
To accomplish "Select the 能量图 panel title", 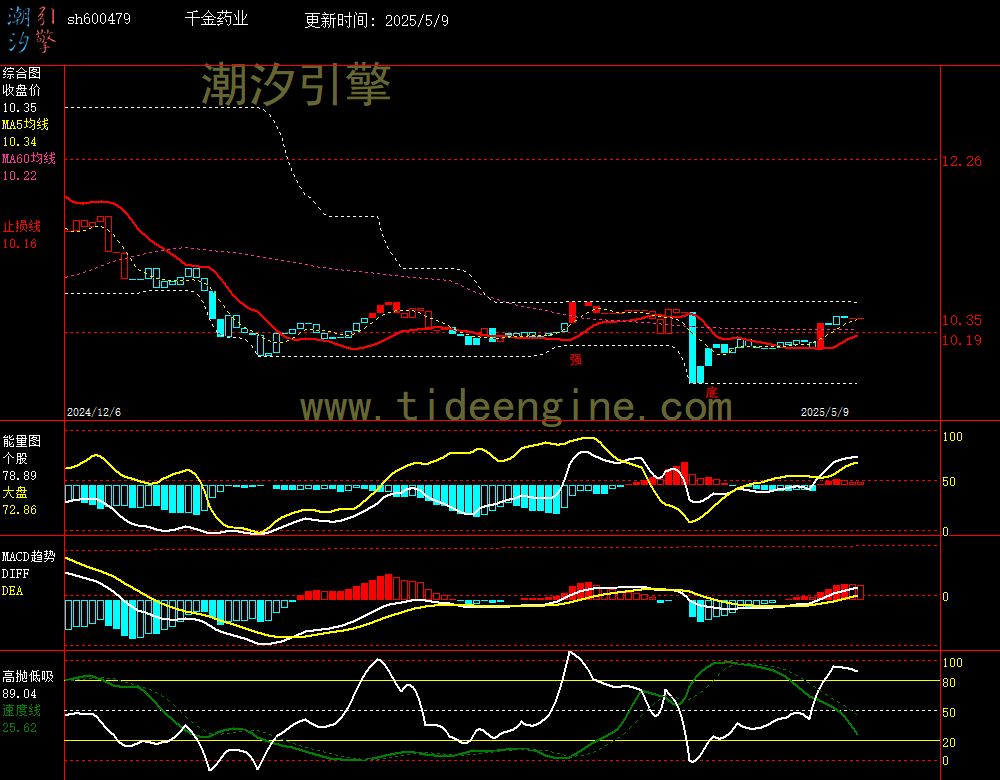I will pos(21,441).
